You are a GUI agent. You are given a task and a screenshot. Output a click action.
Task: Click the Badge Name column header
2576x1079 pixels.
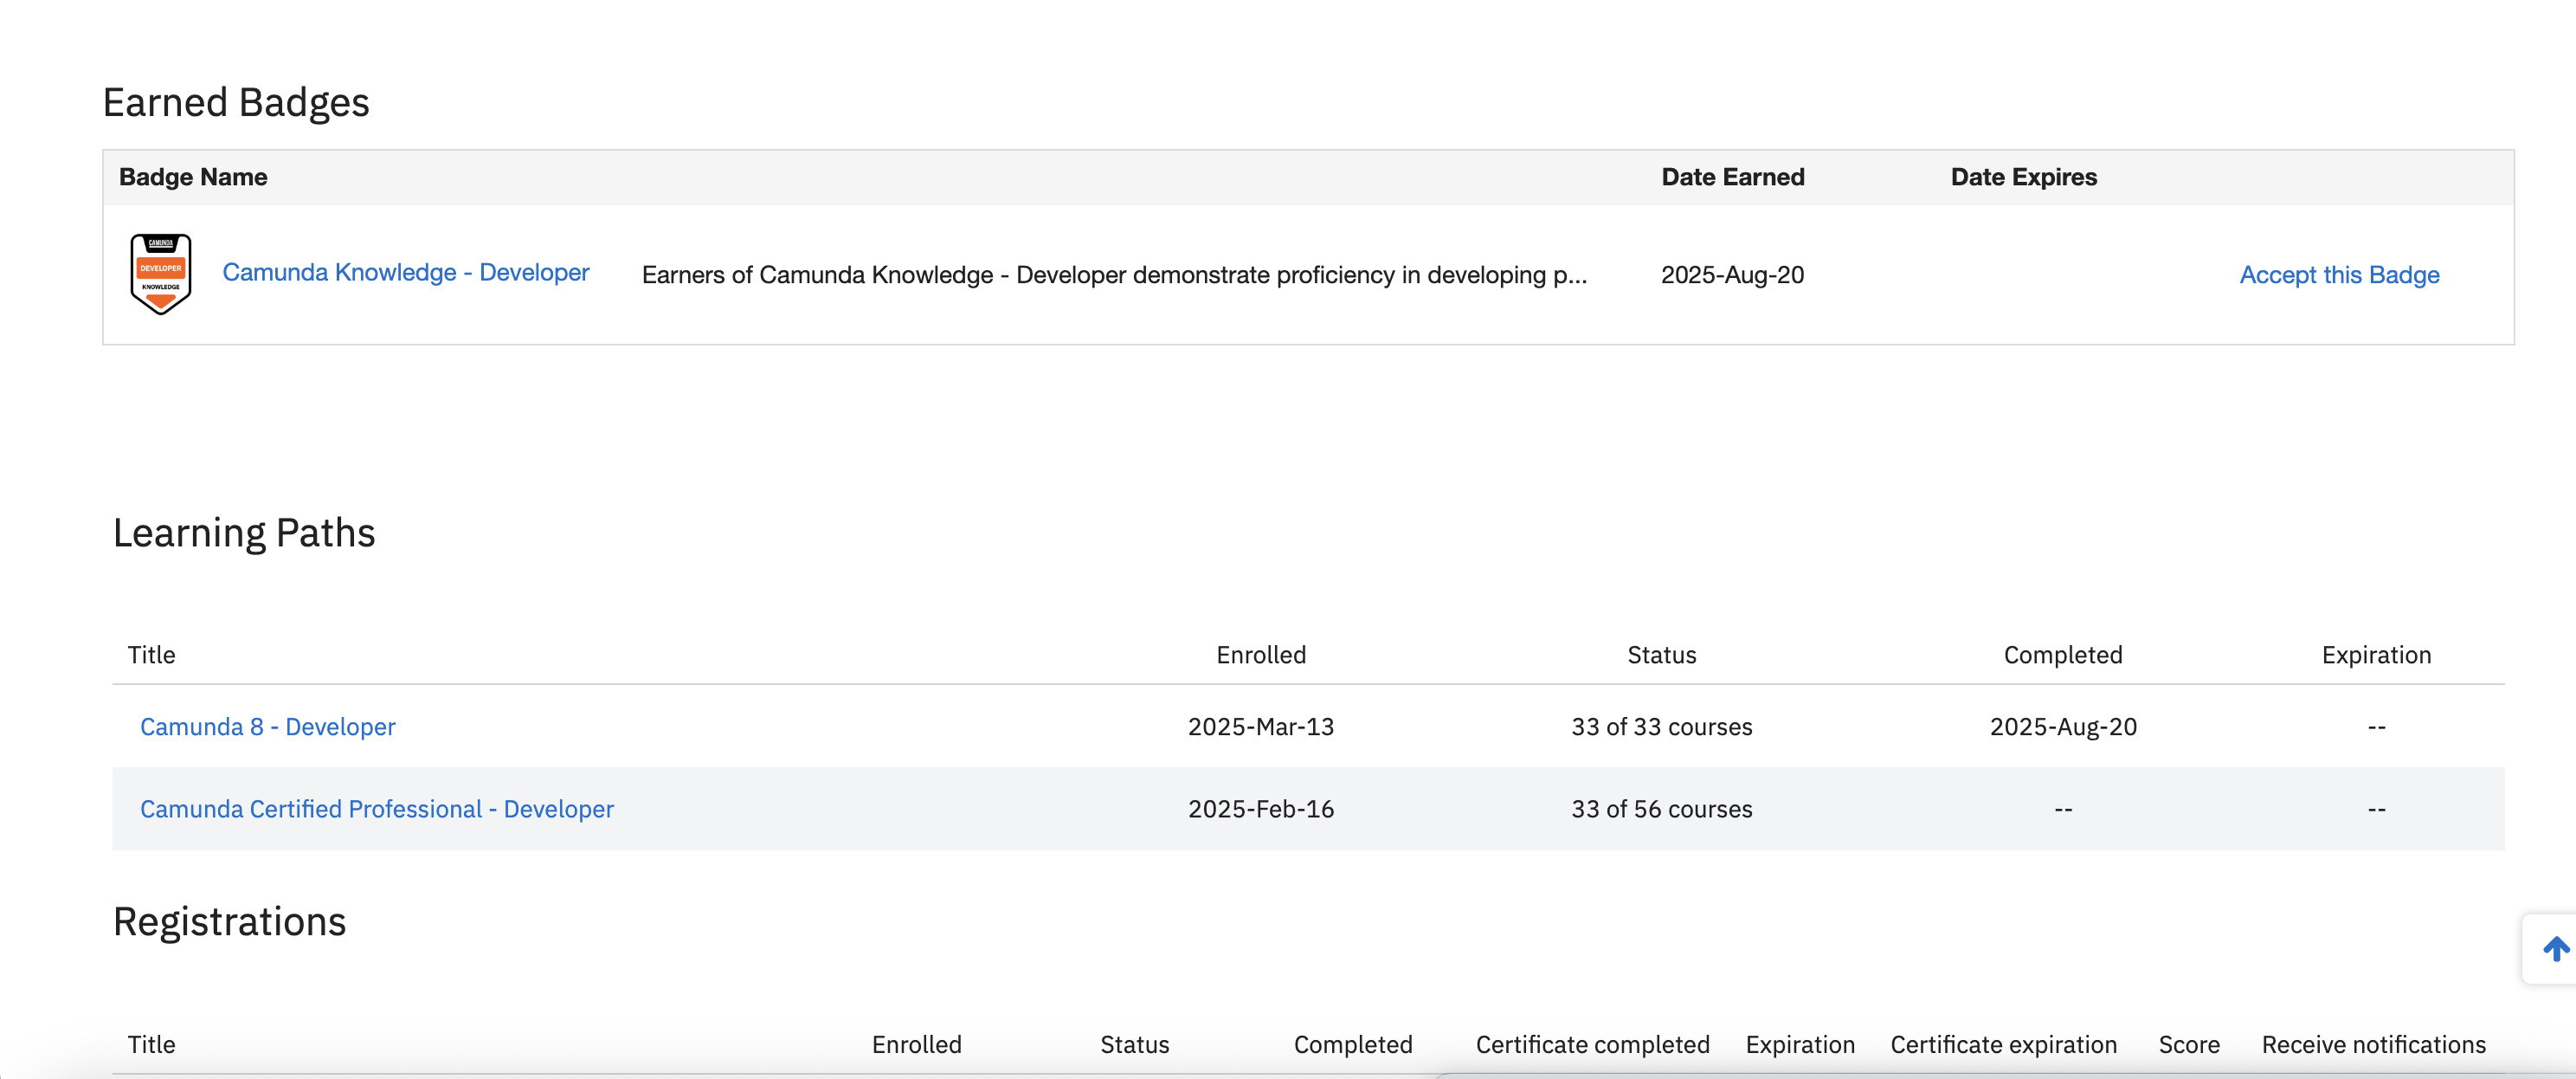[193, 177]
